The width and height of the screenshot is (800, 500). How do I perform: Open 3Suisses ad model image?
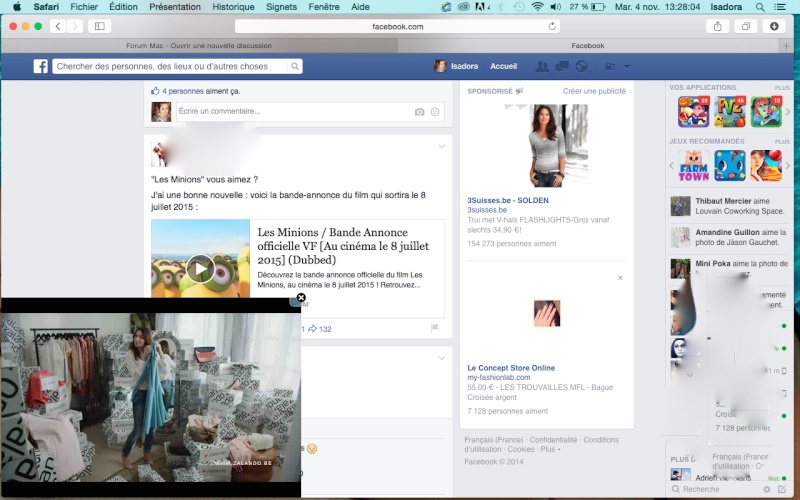[x=546, y=146]
